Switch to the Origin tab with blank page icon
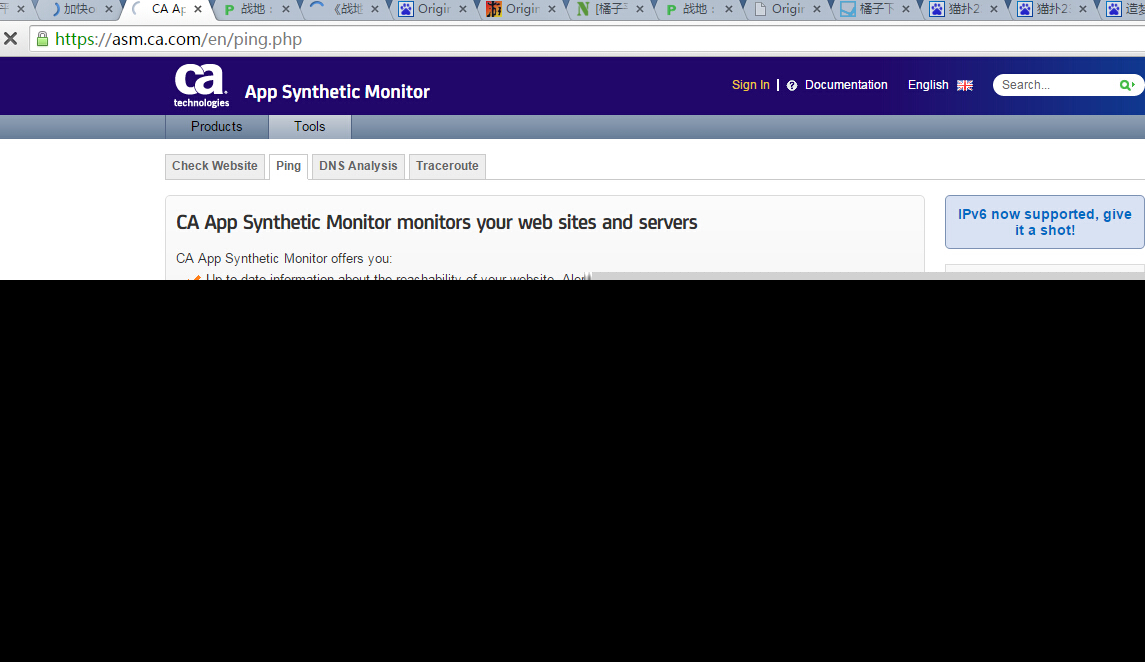Viewport: 1145px width, 662px height. coord(786,9)
